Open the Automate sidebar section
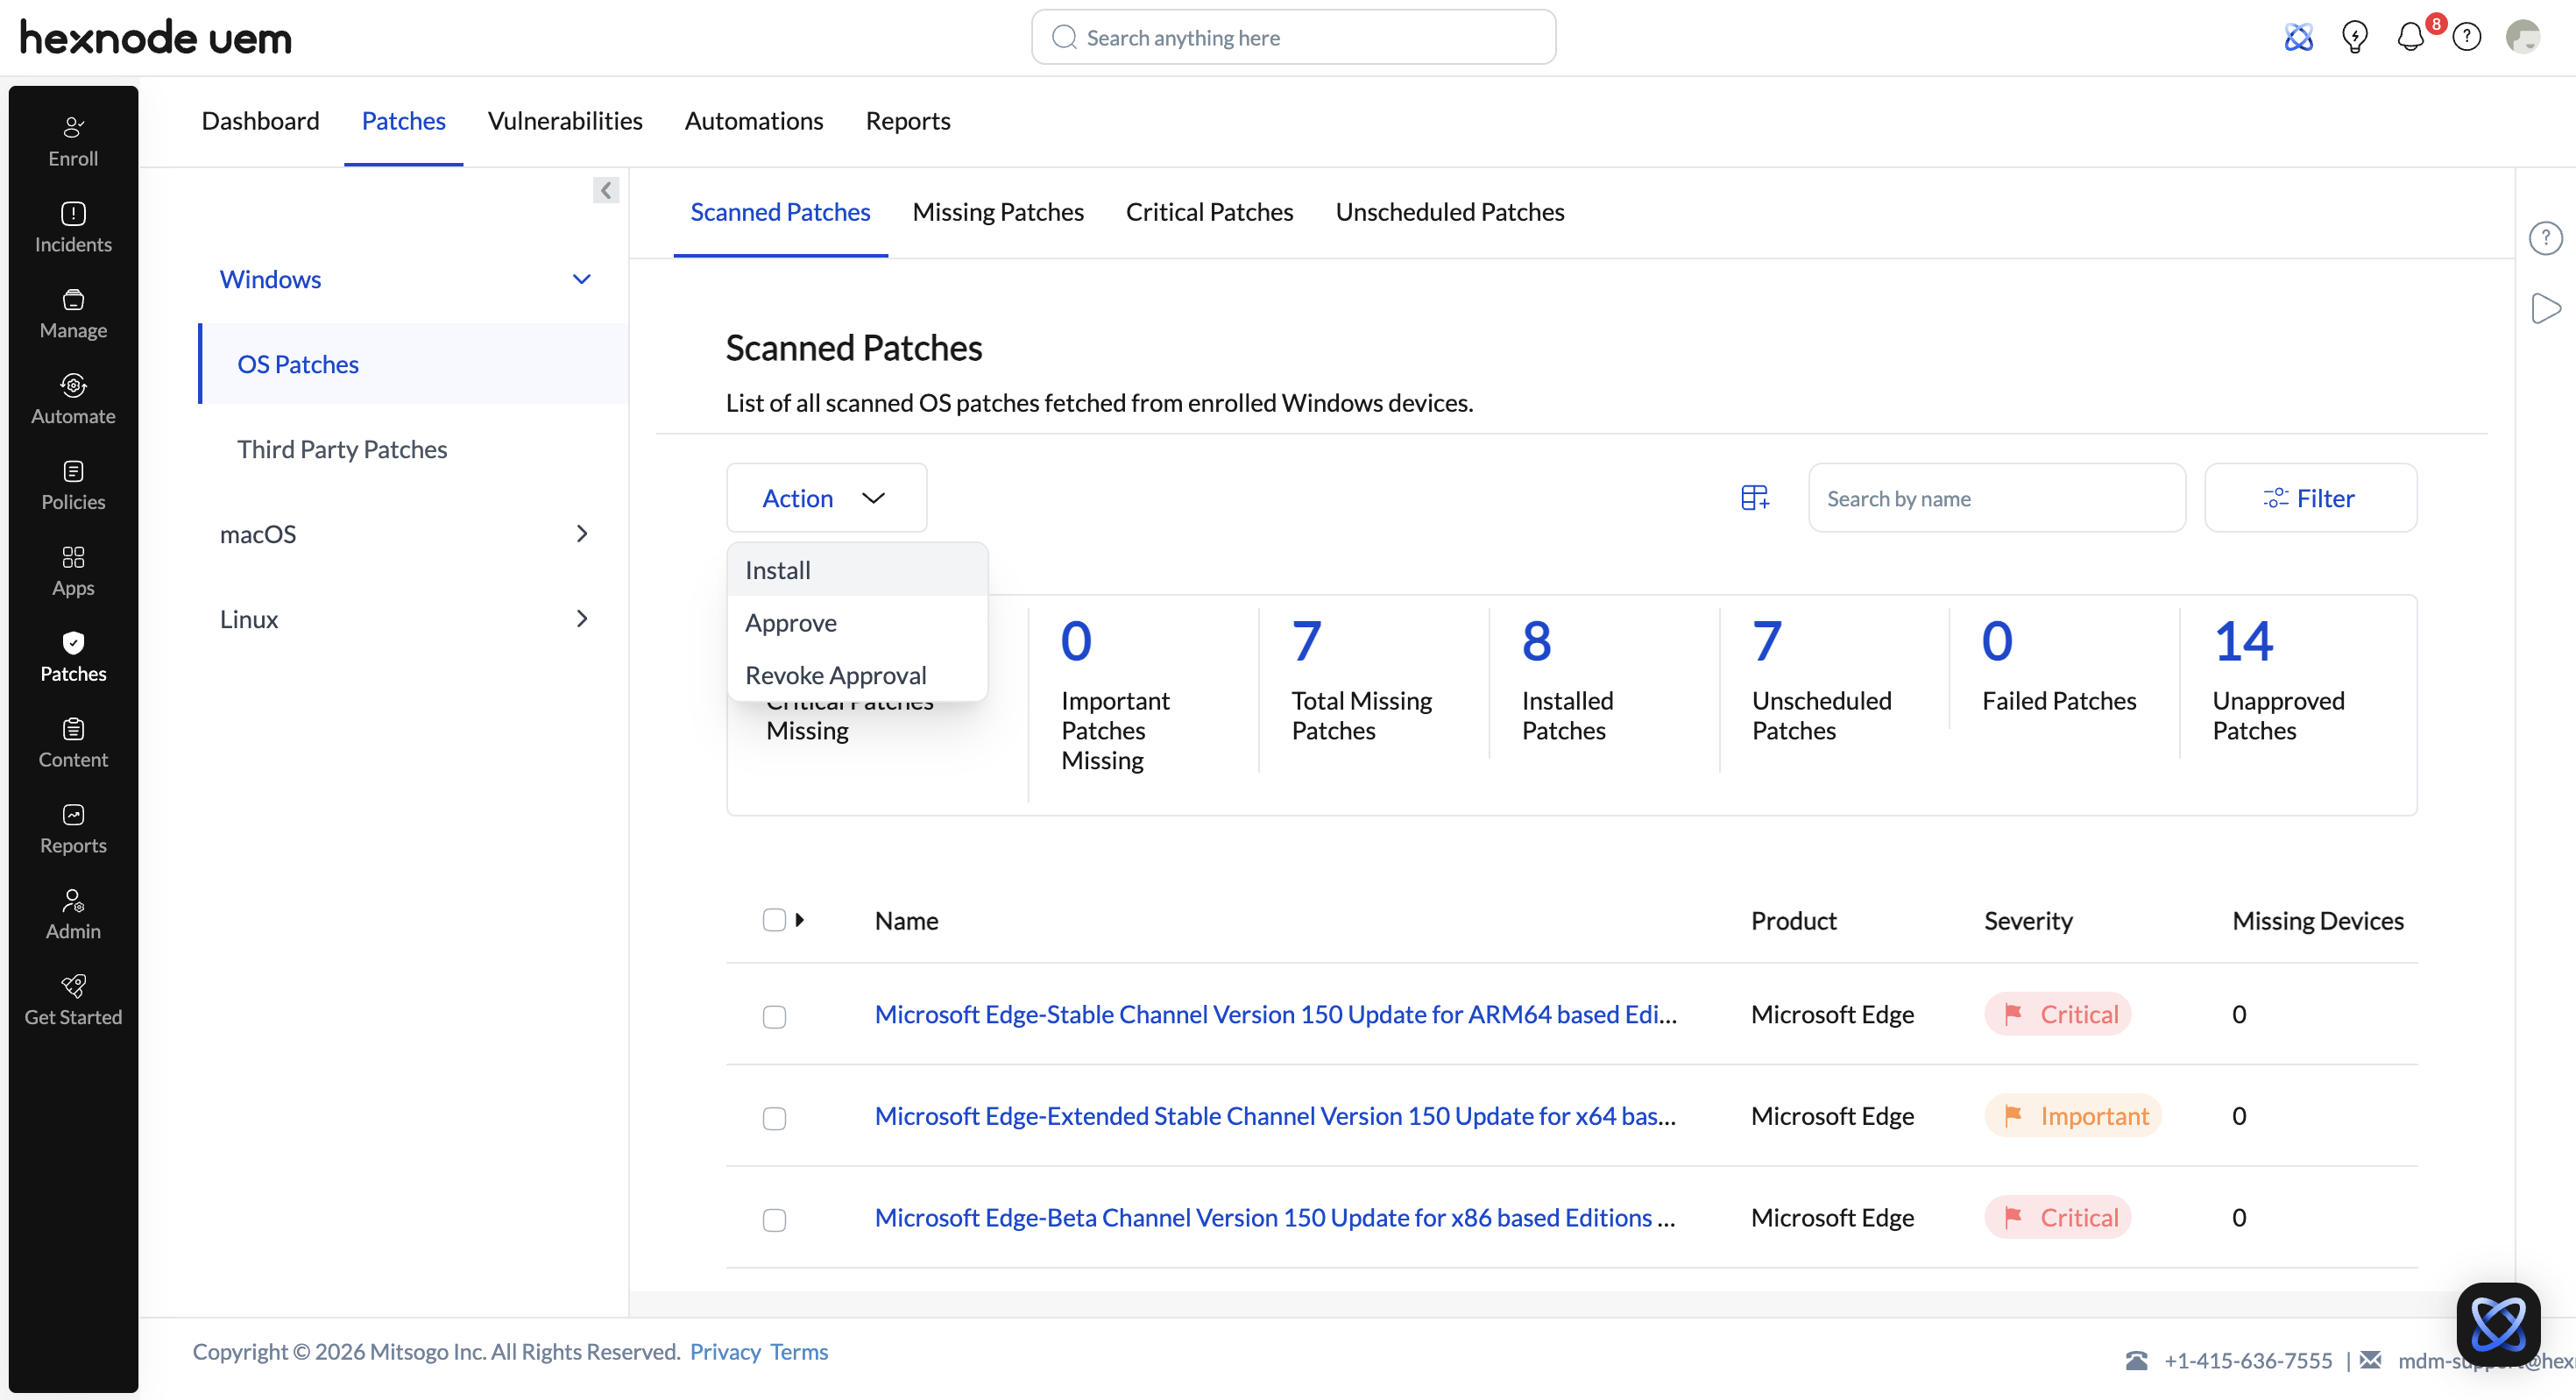2576x1400 pixels. [73, 400]
